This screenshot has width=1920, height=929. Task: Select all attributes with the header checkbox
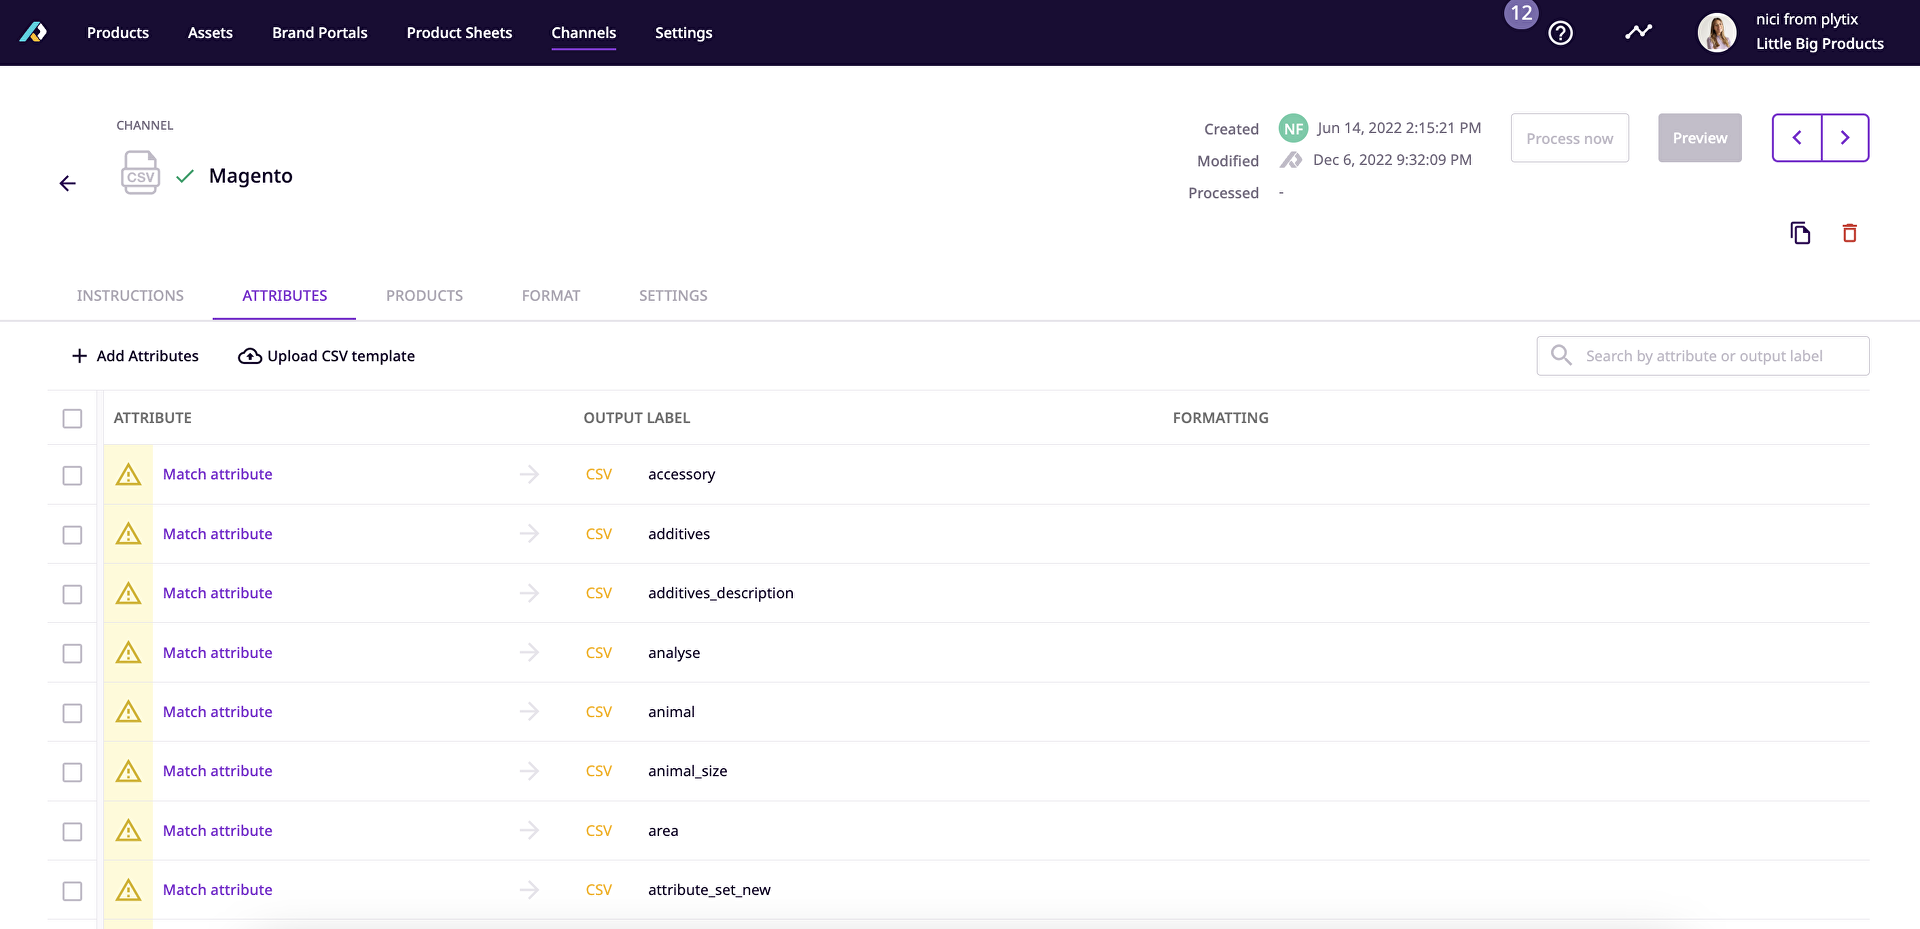pos(71,418)
